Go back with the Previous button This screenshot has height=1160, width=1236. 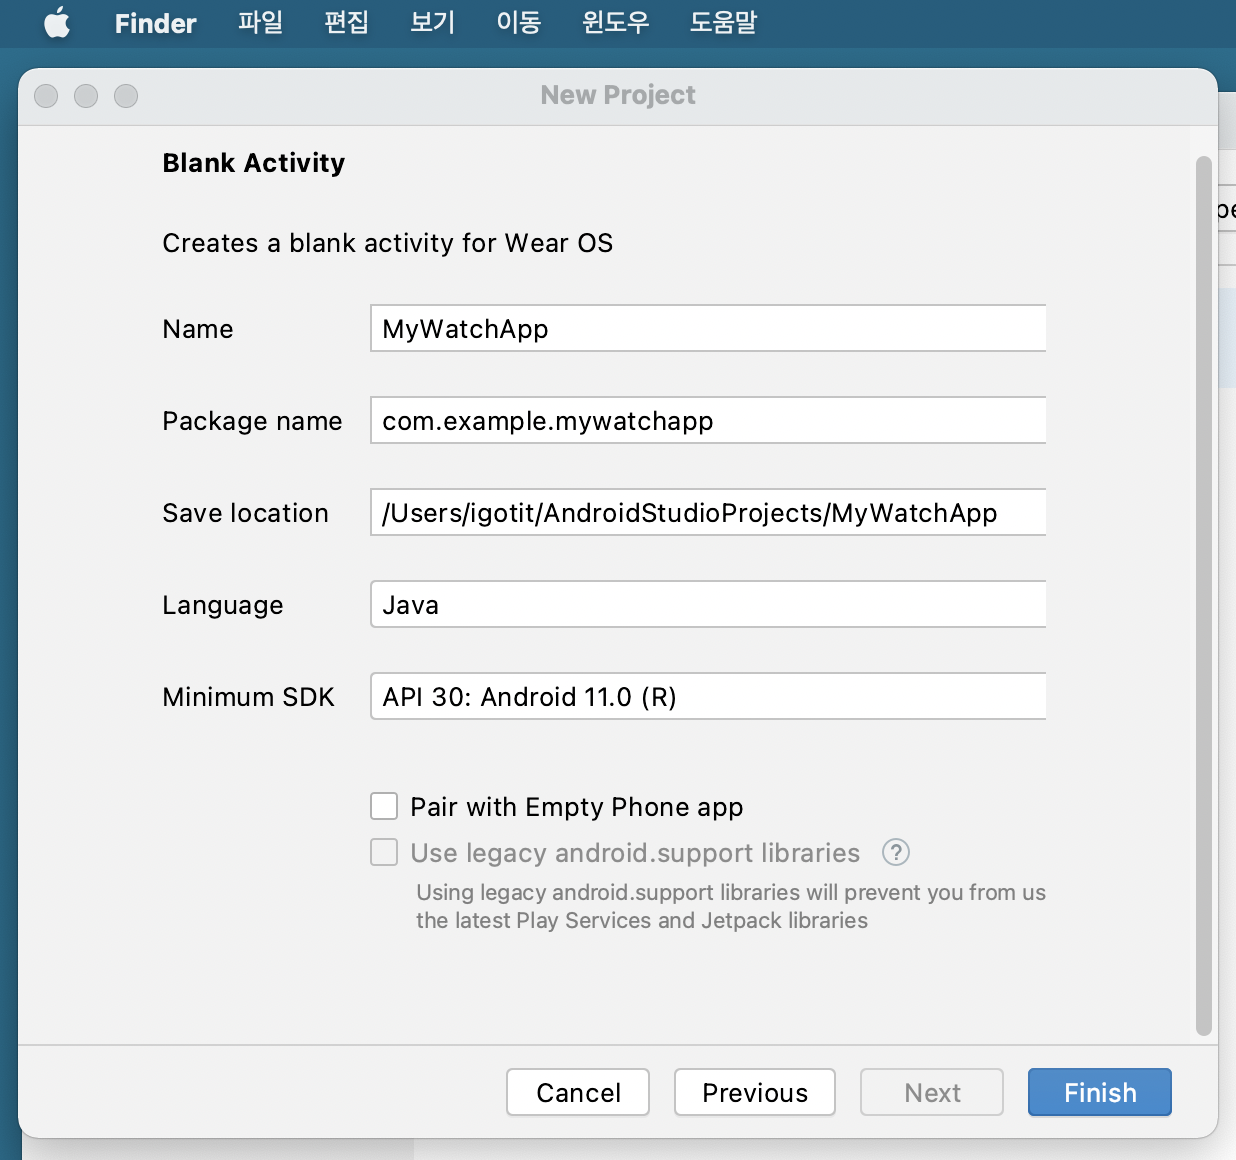point(755,1092)
